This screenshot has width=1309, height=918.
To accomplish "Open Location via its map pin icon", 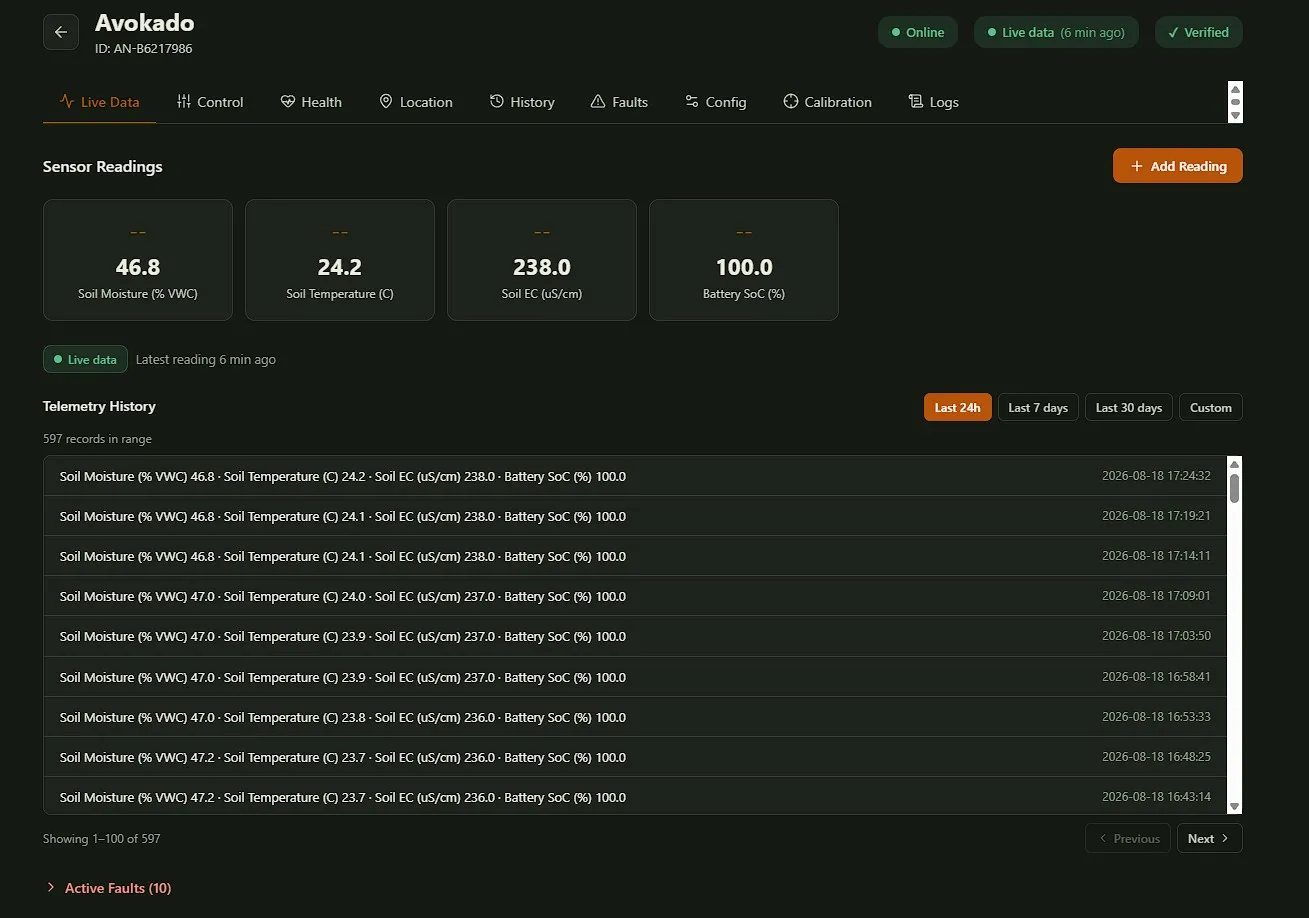I will (386, 102).
